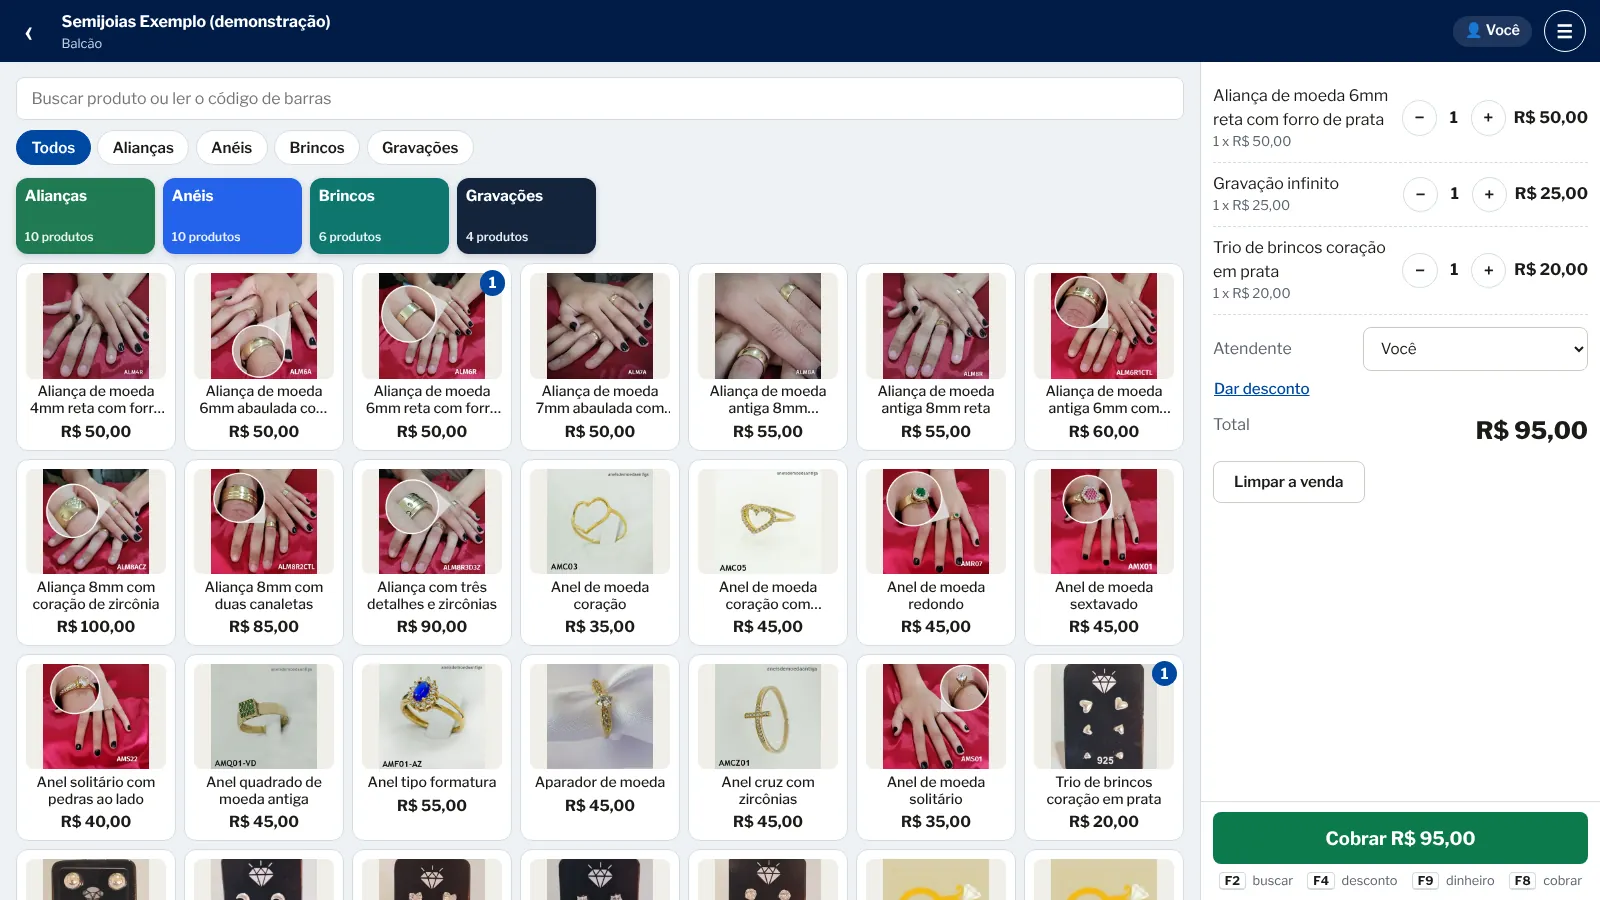1600x900 pixels.
Task: Increase quantity of Aliança de moeda 6mm
Action: (x=1488, y=118)
